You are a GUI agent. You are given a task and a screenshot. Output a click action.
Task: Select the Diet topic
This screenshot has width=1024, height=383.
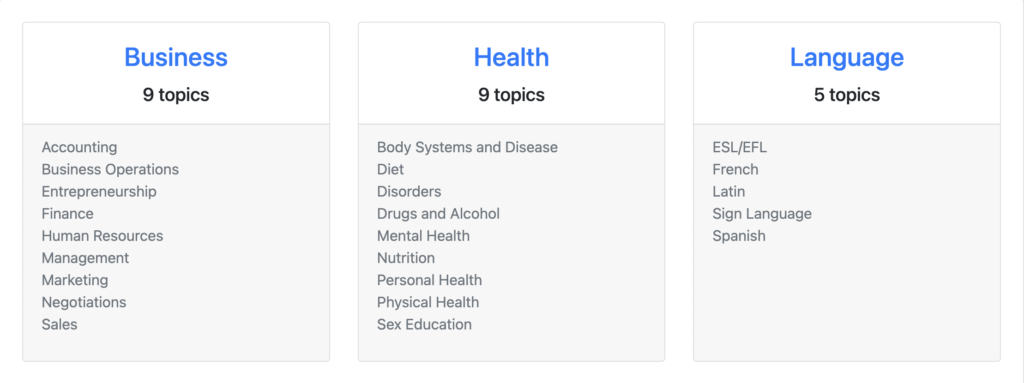tap(391, 169)
